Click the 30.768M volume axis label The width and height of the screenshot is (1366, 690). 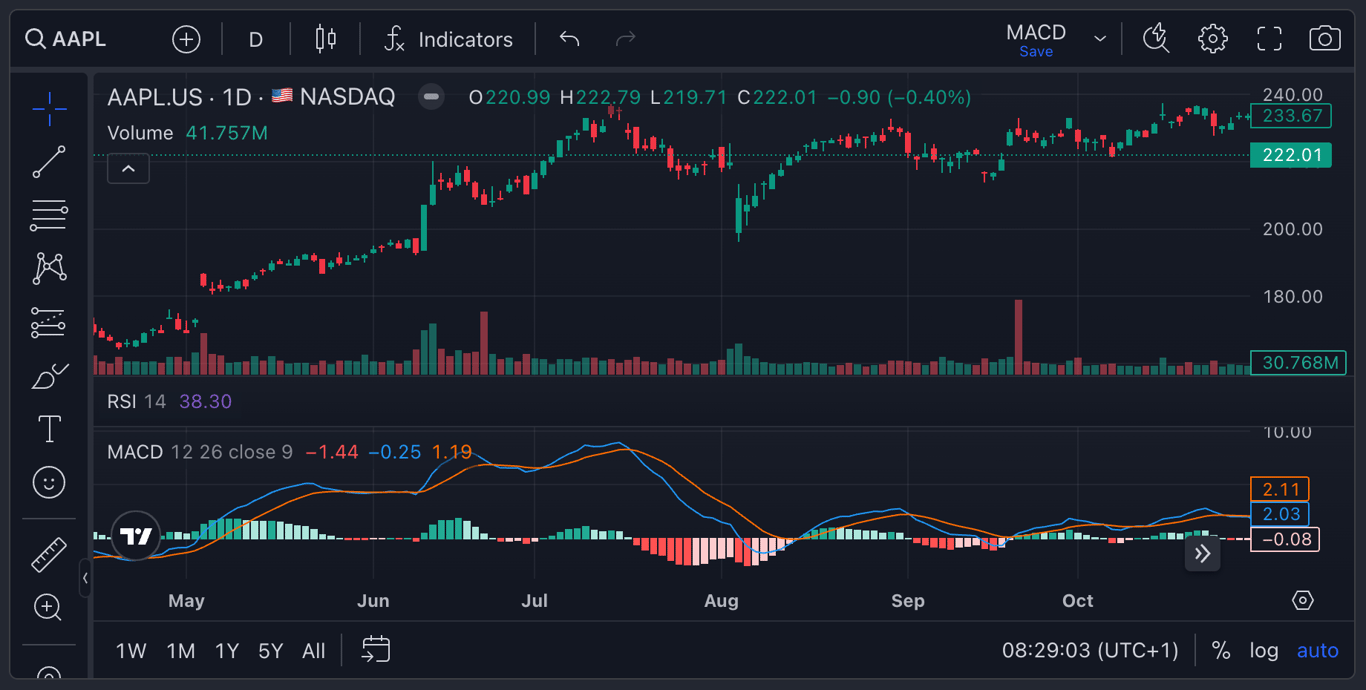click(1299, 362)
